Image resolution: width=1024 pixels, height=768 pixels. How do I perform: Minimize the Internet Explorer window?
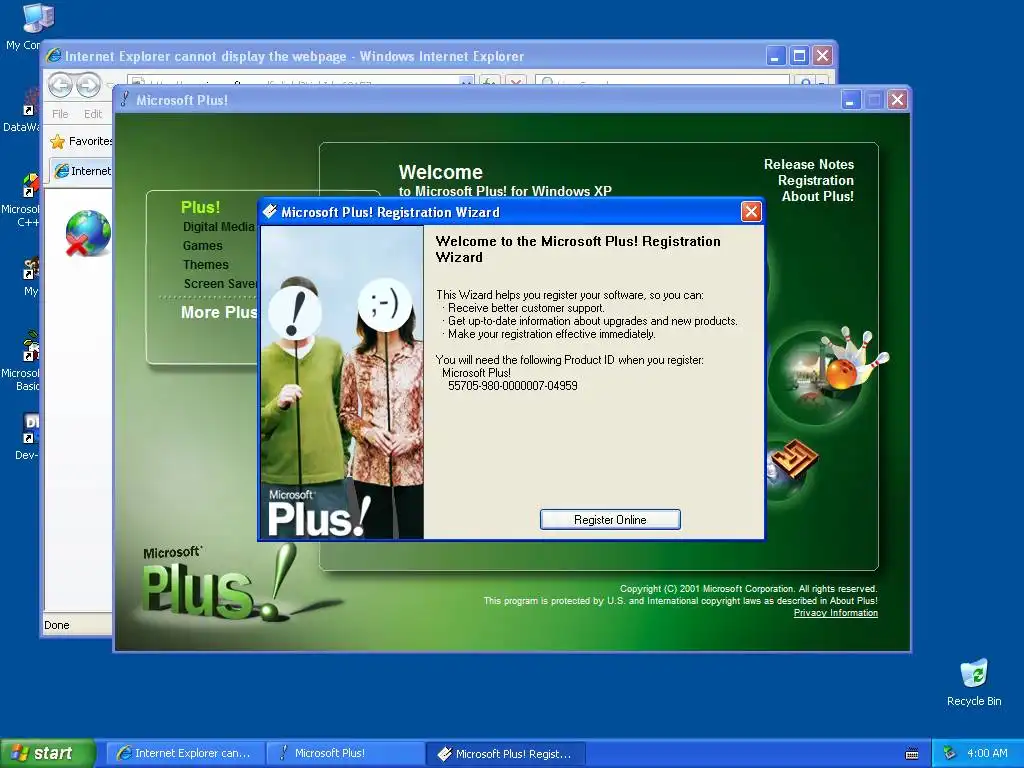(775, 56)
